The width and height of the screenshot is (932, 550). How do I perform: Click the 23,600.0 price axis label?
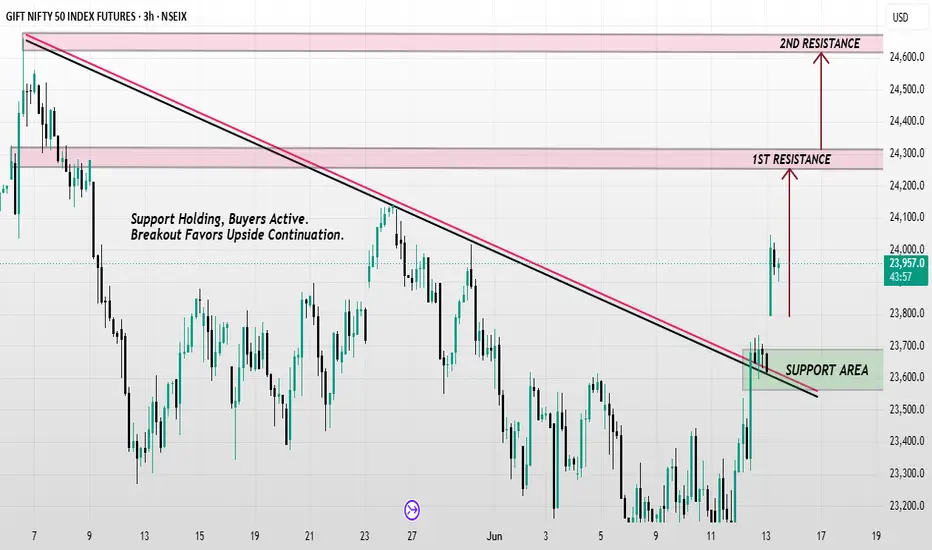pos(907,377)
